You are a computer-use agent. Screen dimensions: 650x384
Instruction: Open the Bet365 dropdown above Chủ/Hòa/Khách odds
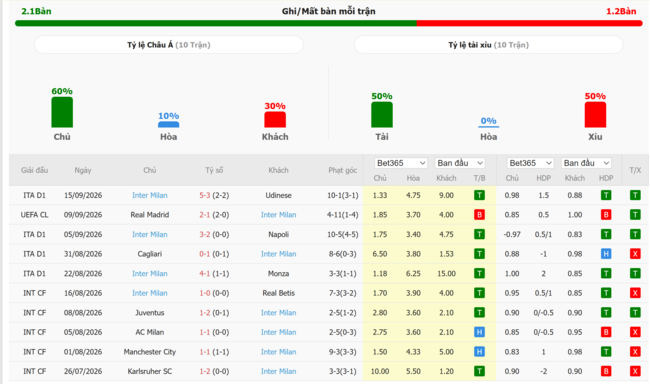coord(400,163)
